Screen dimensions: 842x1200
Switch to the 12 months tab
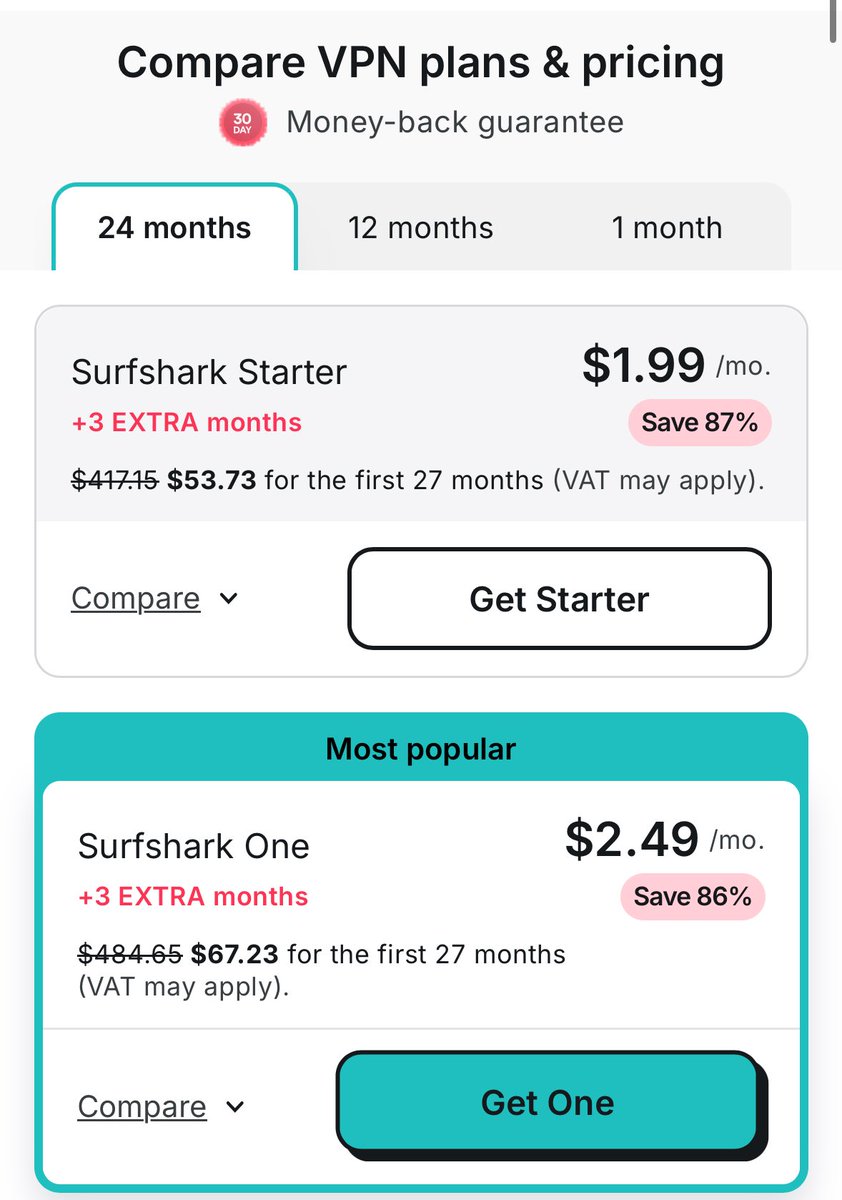point(420,227)
